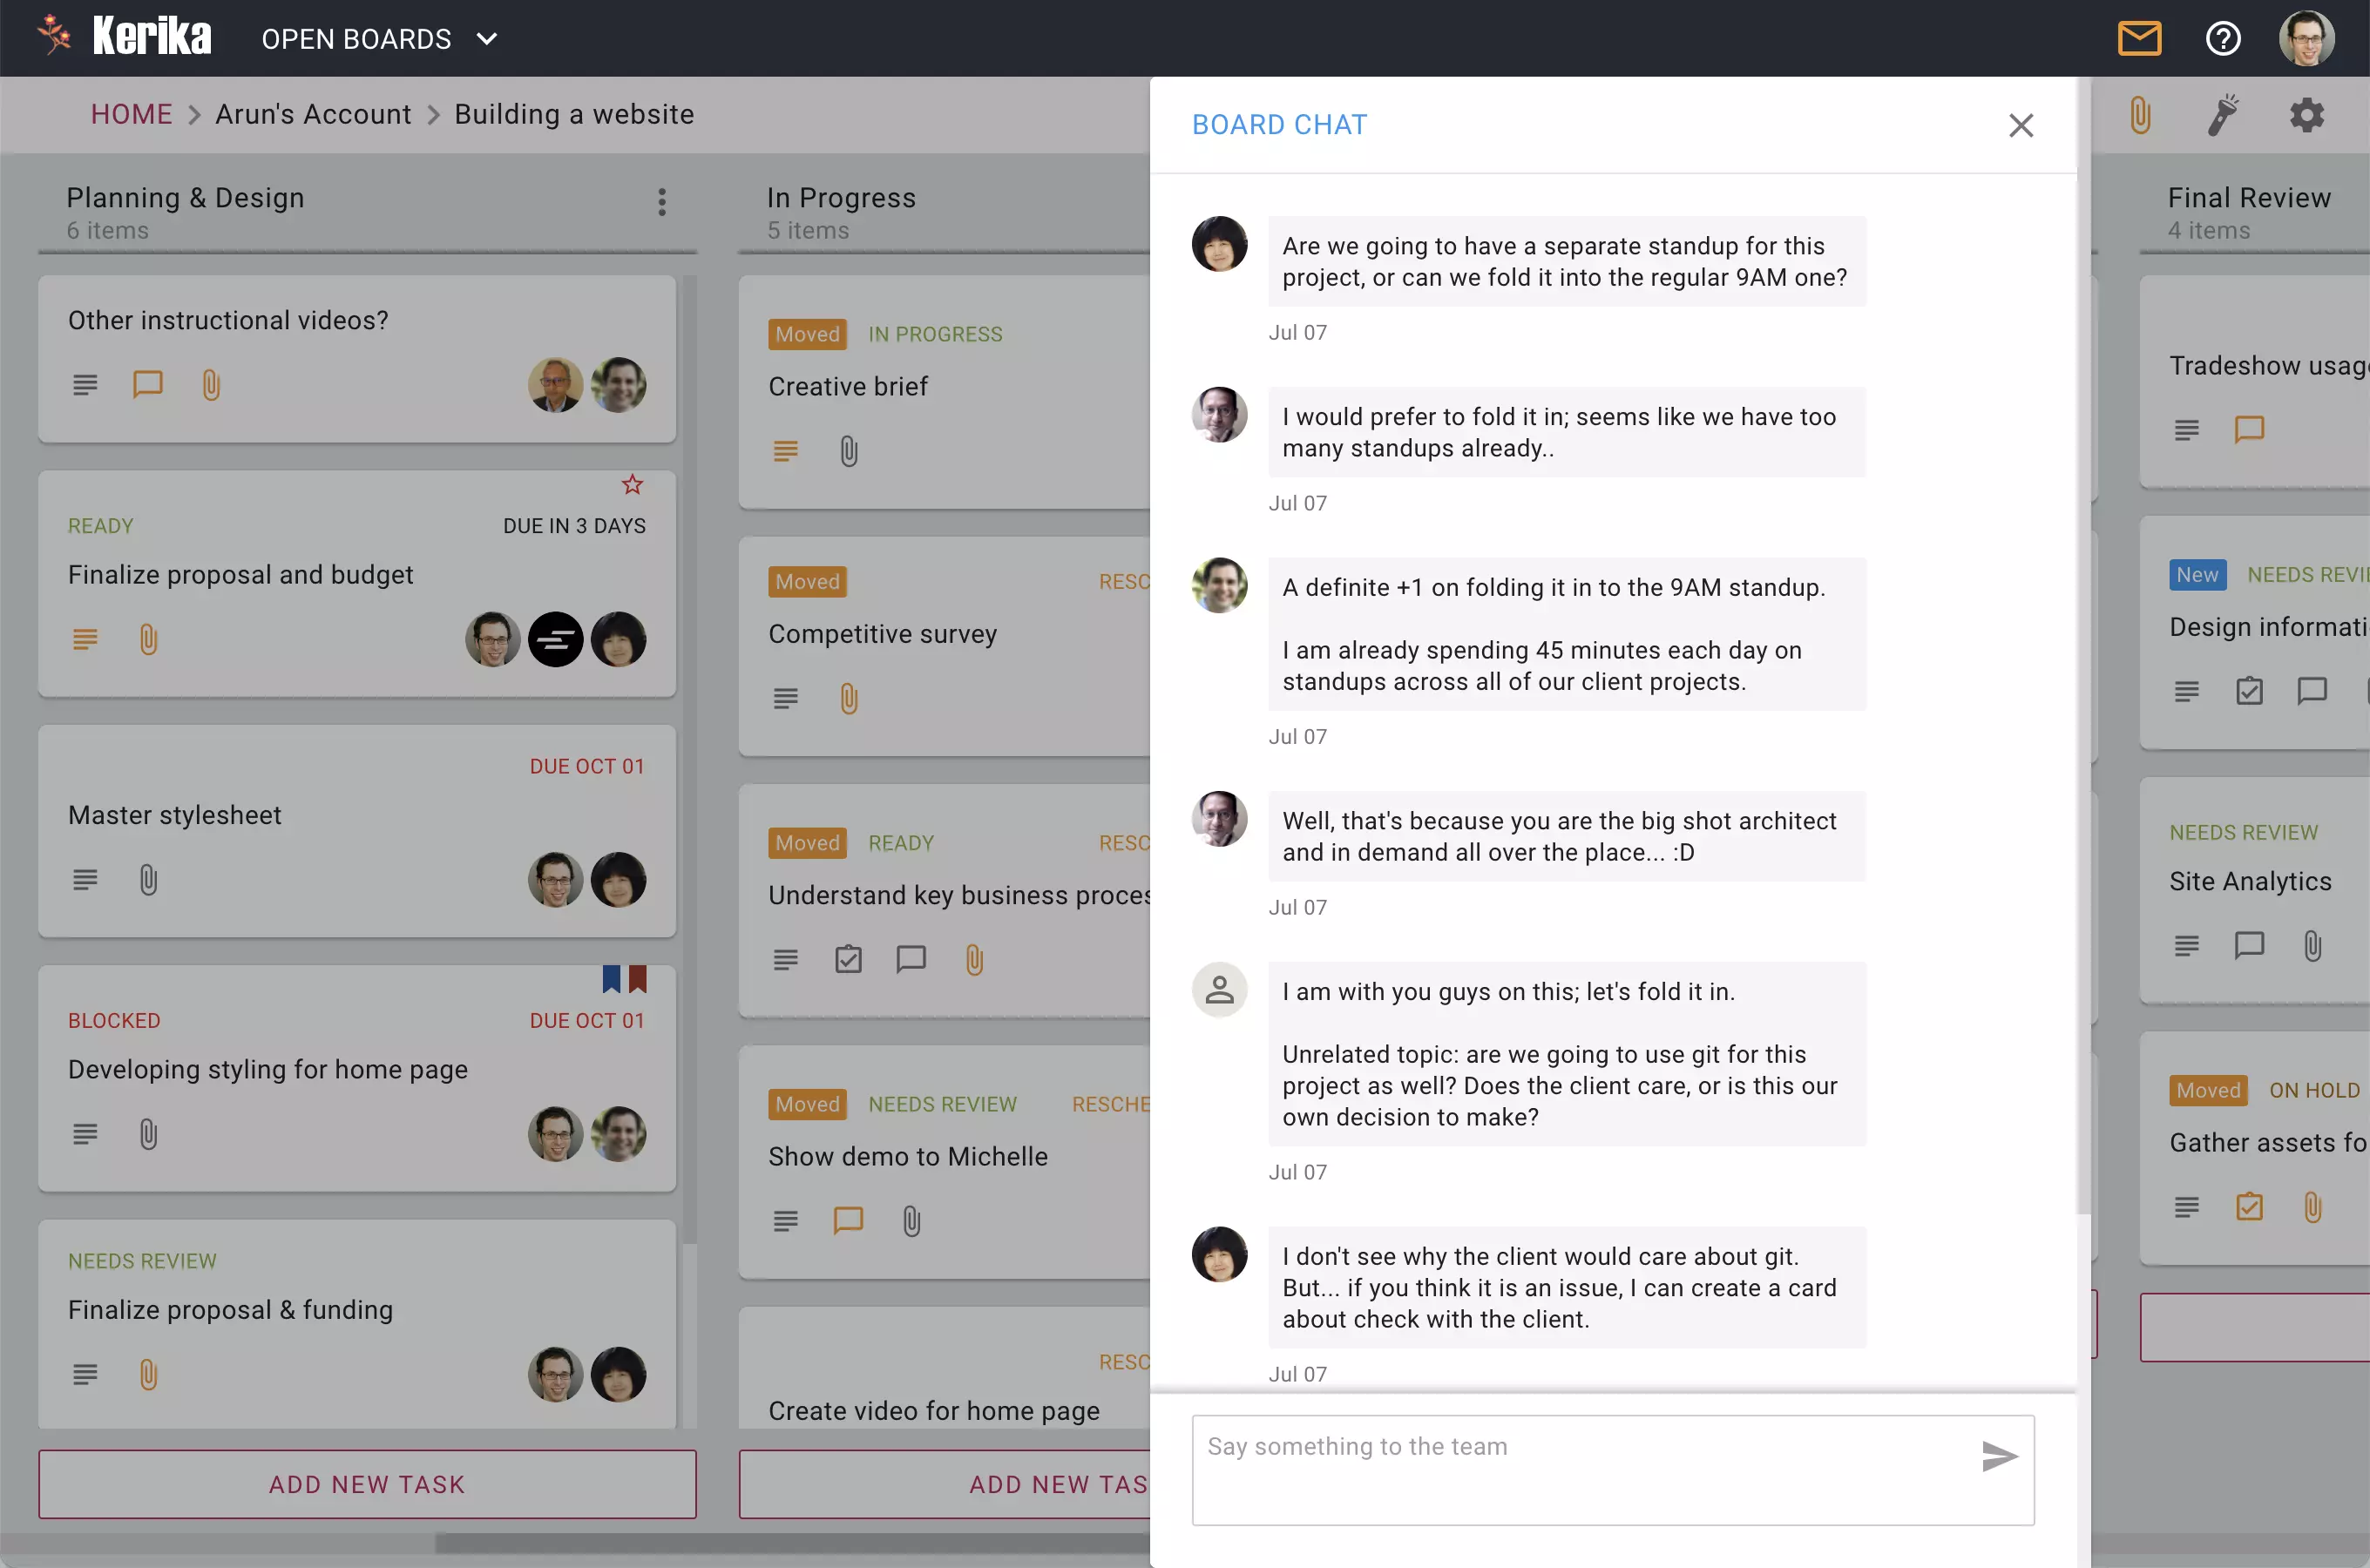Open attachments on Gather assets card
The height and width of the screenshot is (1568, 2370).
pyautogui.click(x=2312, y=1207)
